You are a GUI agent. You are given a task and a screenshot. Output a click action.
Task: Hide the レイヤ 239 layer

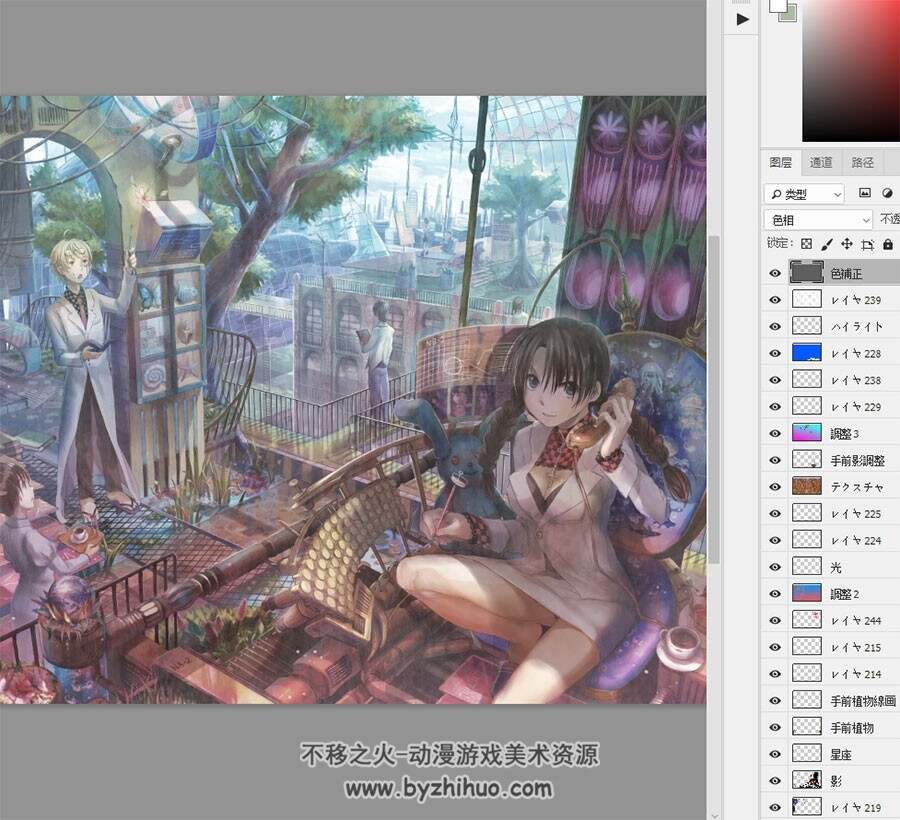(775, 300)
